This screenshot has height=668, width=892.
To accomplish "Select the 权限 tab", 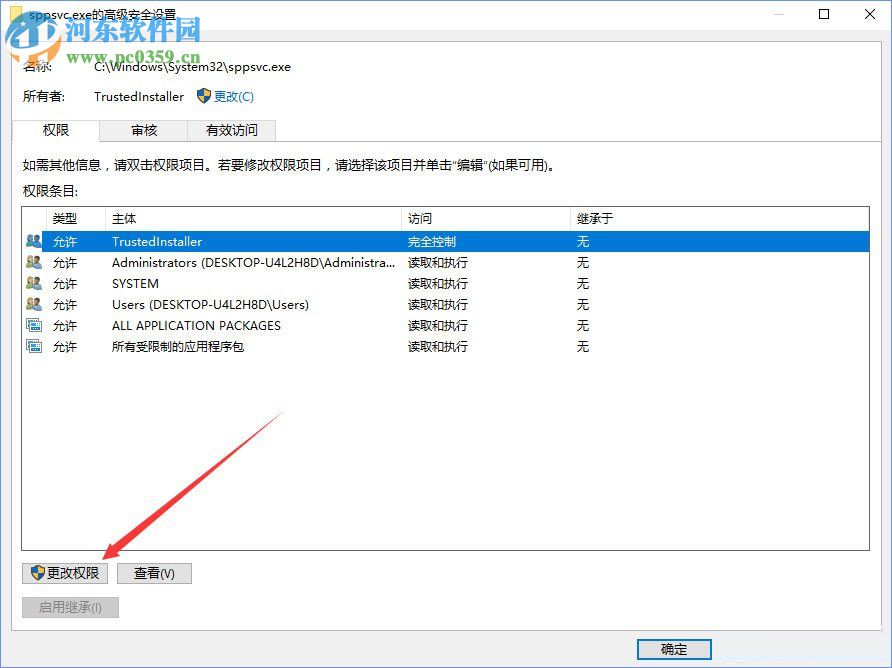I will (57, 130).
